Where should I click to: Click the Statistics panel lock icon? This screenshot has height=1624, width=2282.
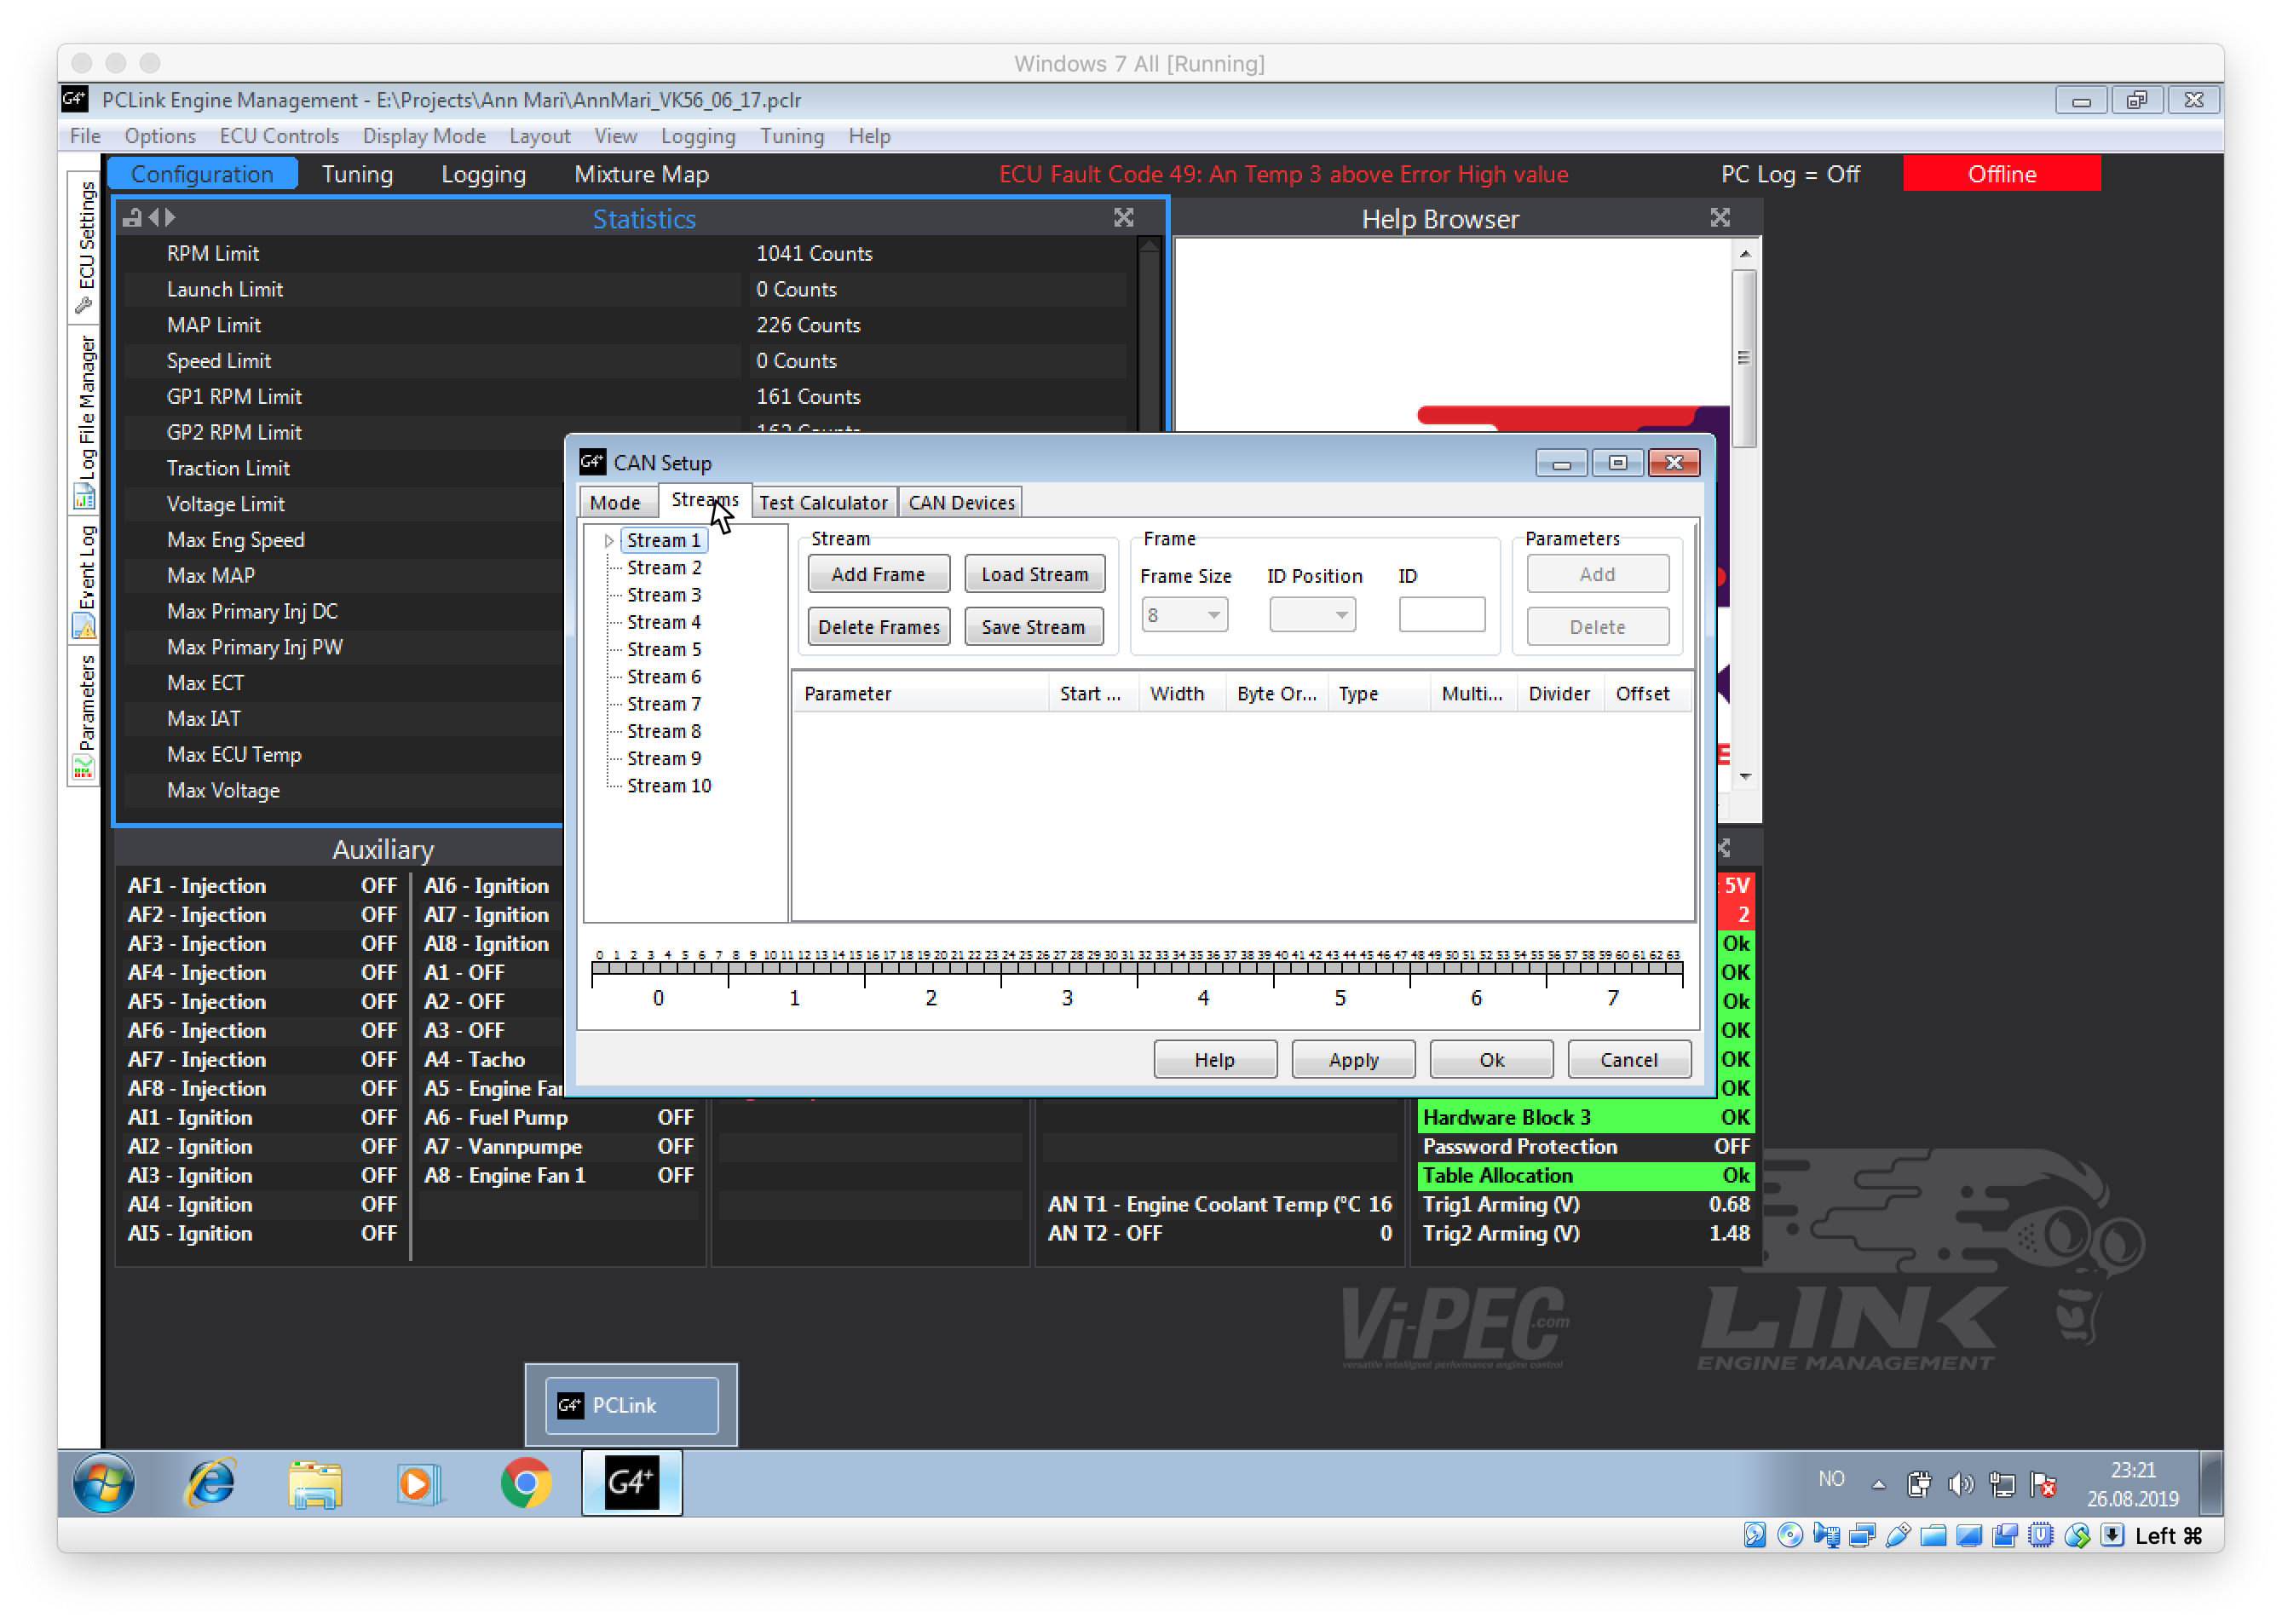pyautogui.click(x=132, y=218)
